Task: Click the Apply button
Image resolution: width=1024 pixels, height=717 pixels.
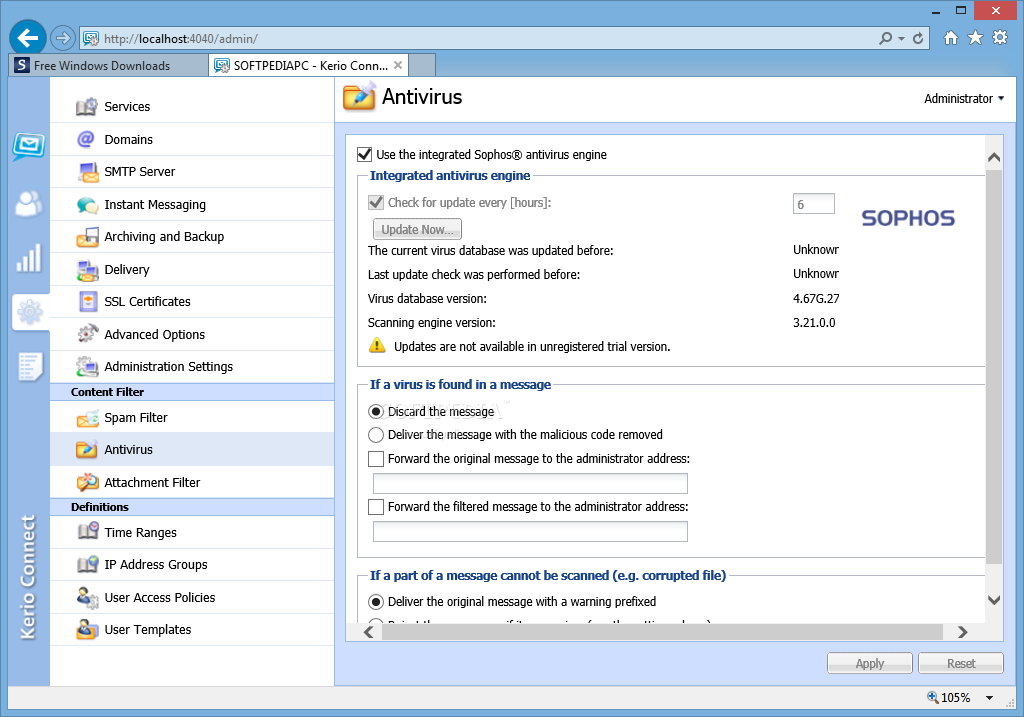Action: 870,663
